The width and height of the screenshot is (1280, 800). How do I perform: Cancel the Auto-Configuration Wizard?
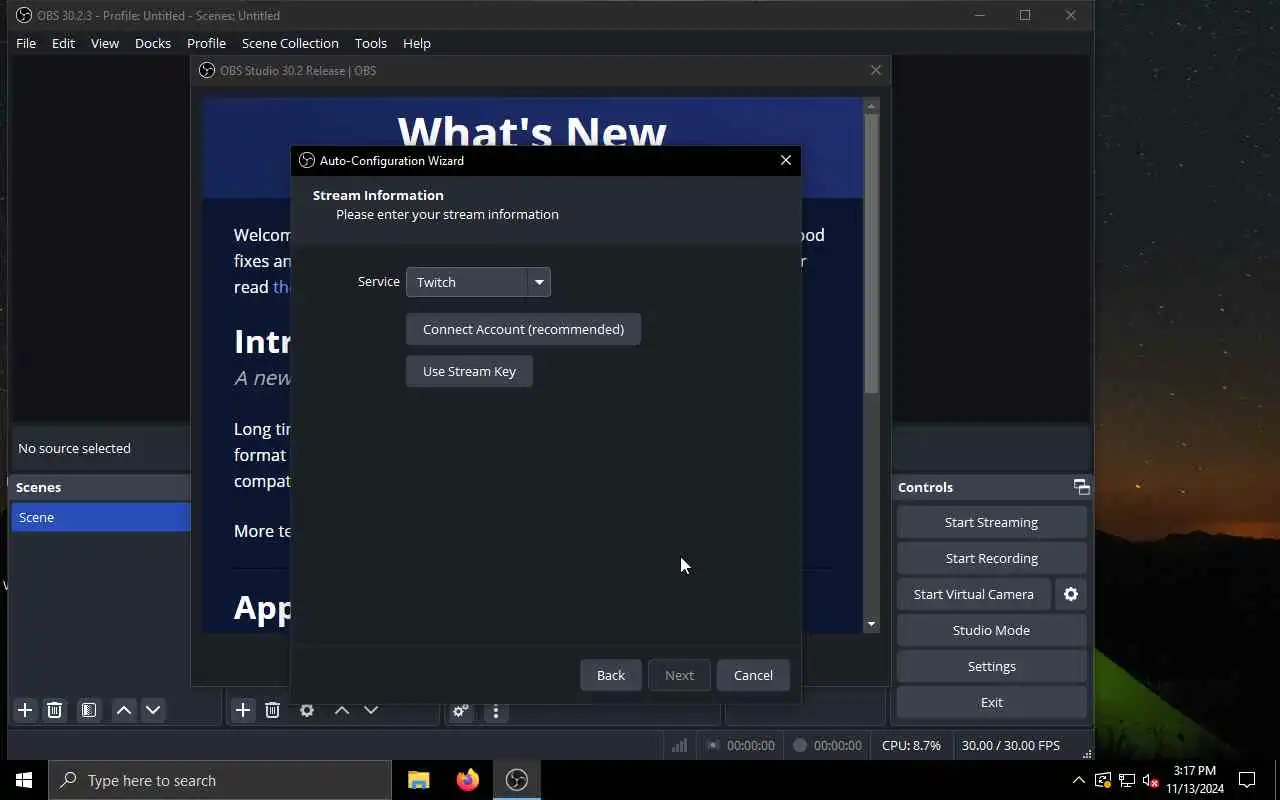[x=753, y=675]
